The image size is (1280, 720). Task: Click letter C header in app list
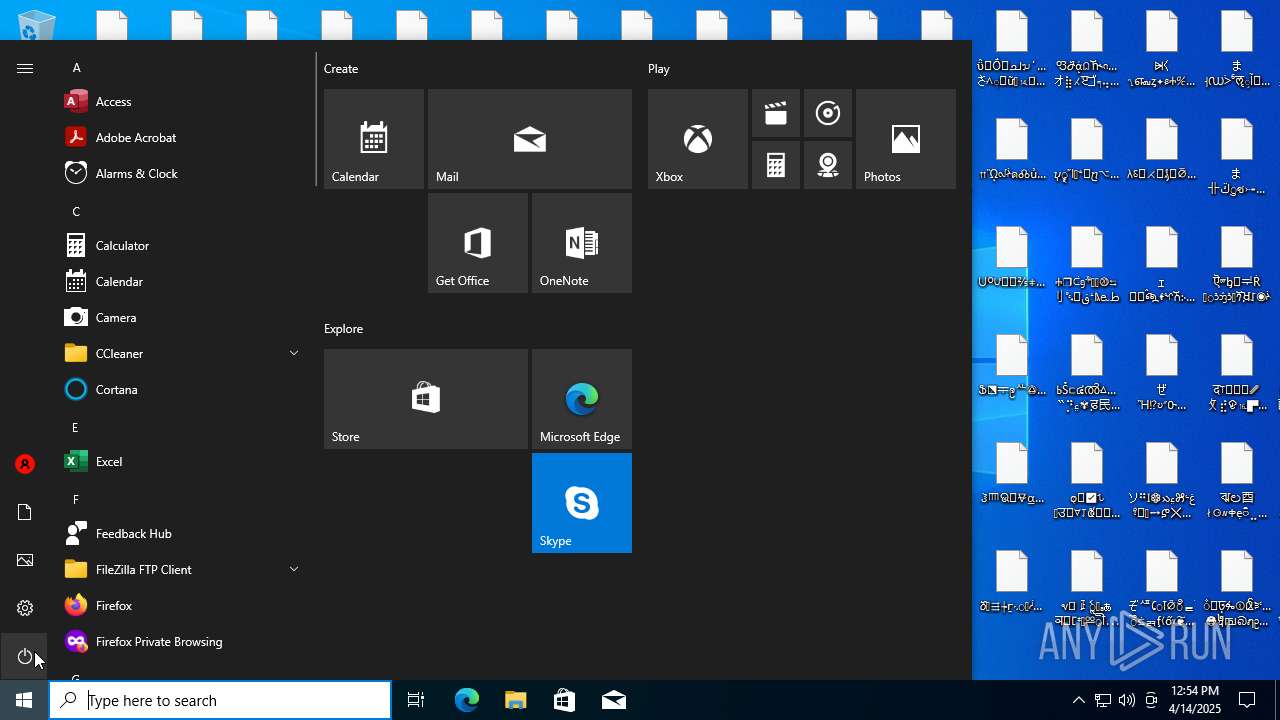pyautogui.click(x=76, y=211)
